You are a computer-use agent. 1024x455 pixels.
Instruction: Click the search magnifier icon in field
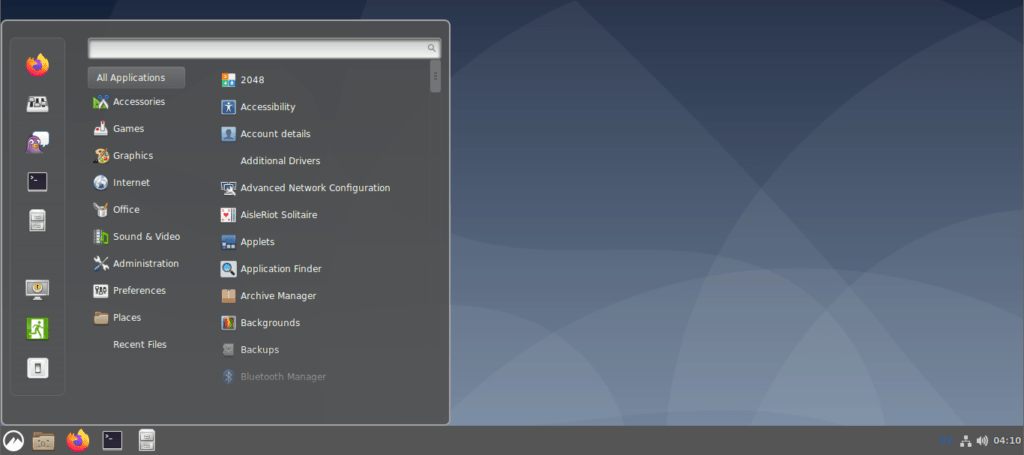pos(432,48)
